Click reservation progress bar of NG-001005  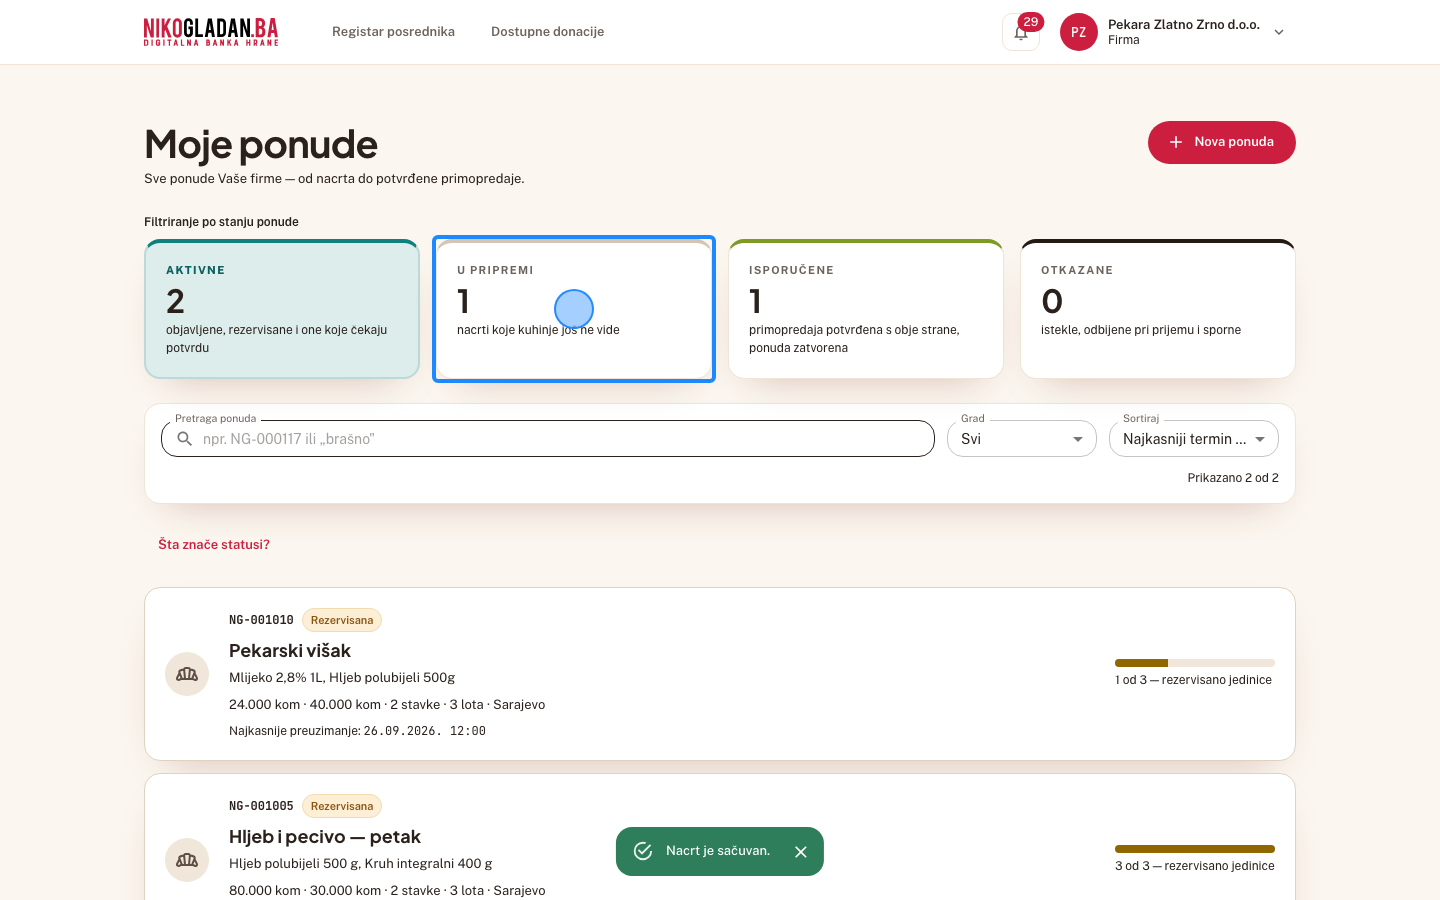[x=1195, y=849]
